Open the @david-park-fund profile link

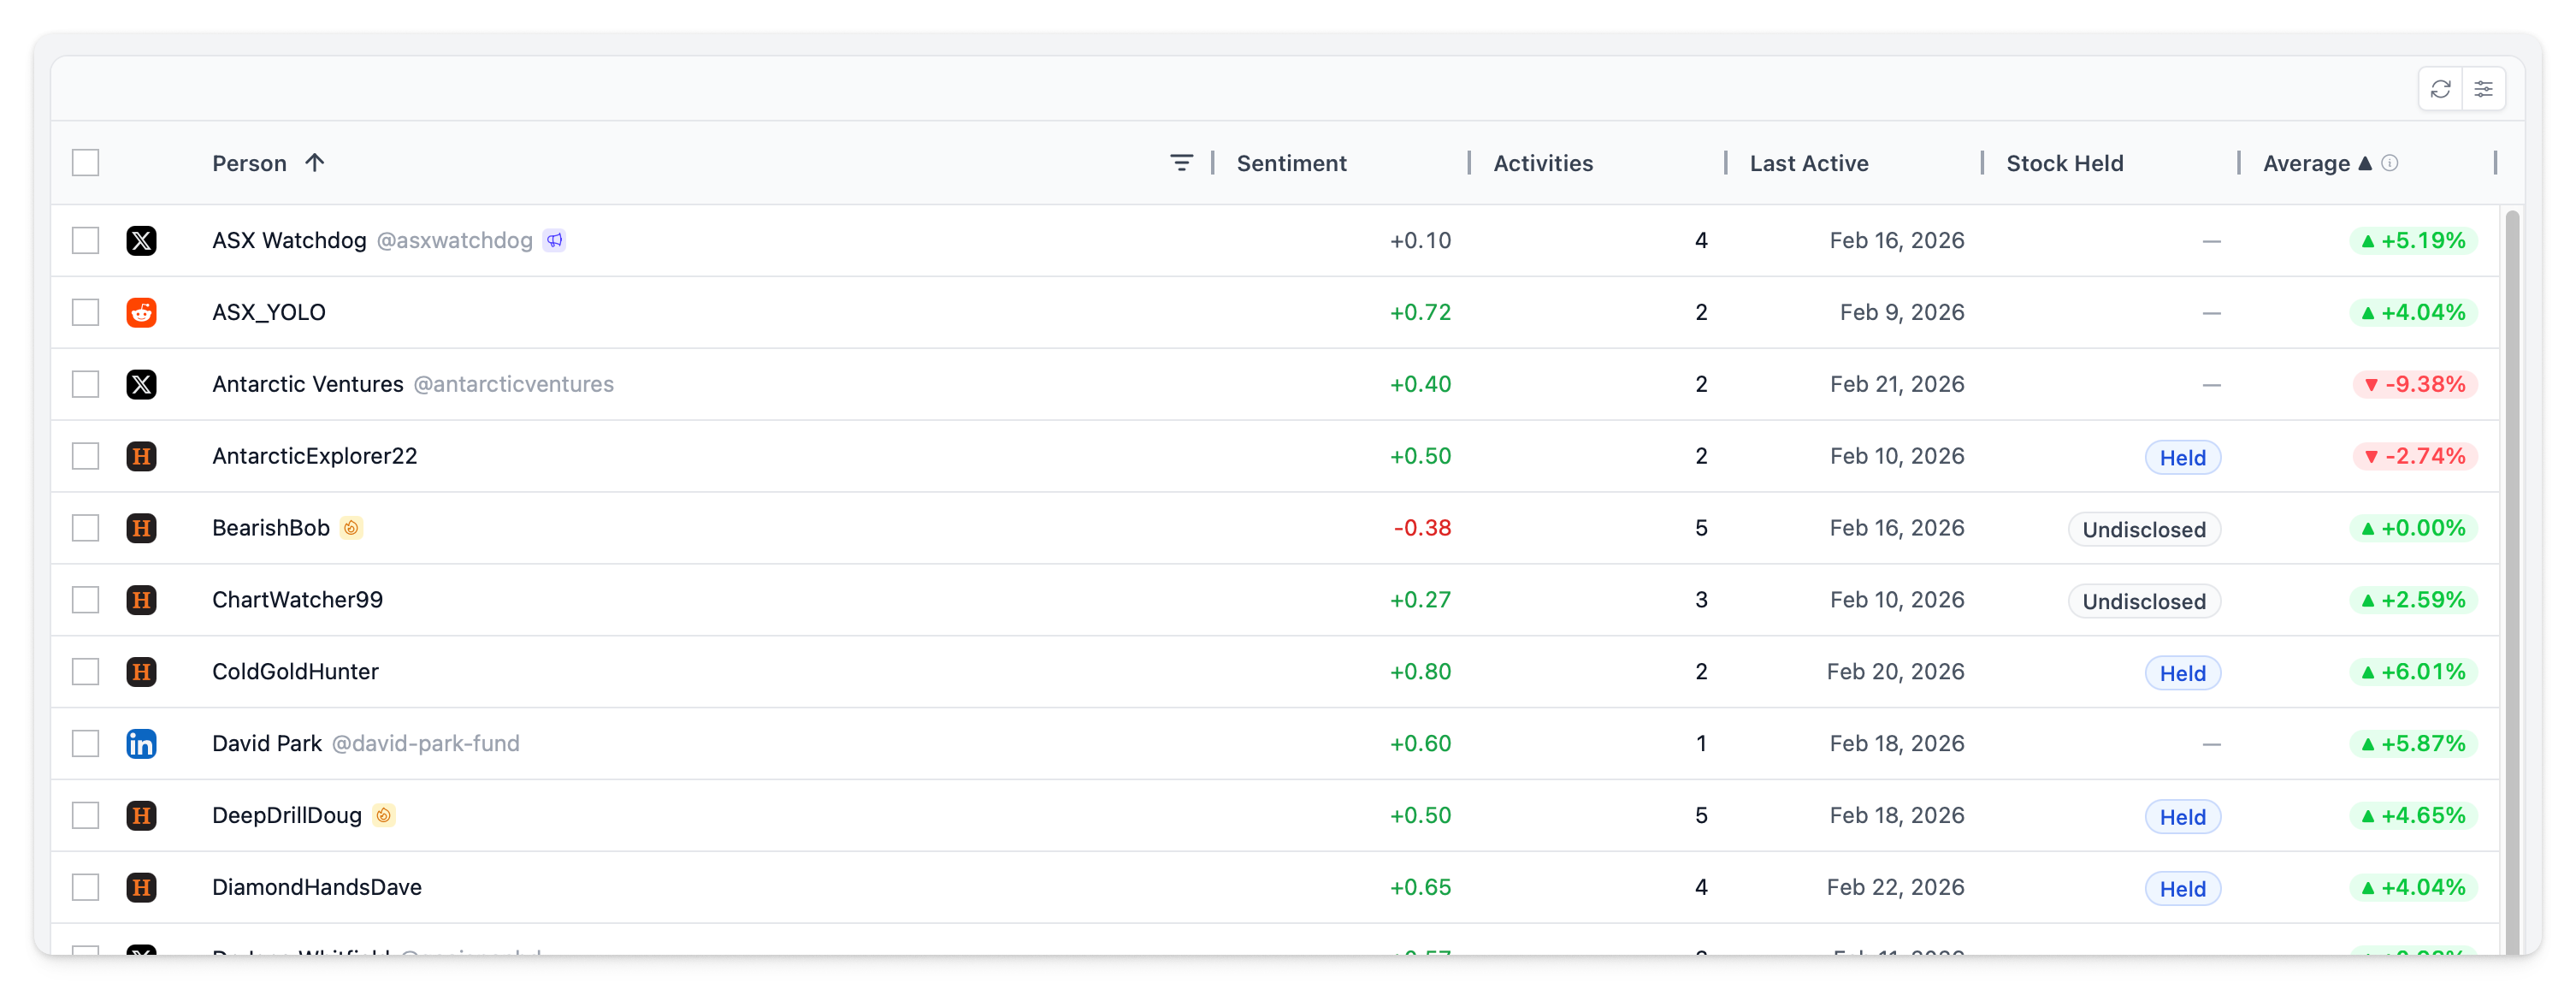[x=426, y=744]
